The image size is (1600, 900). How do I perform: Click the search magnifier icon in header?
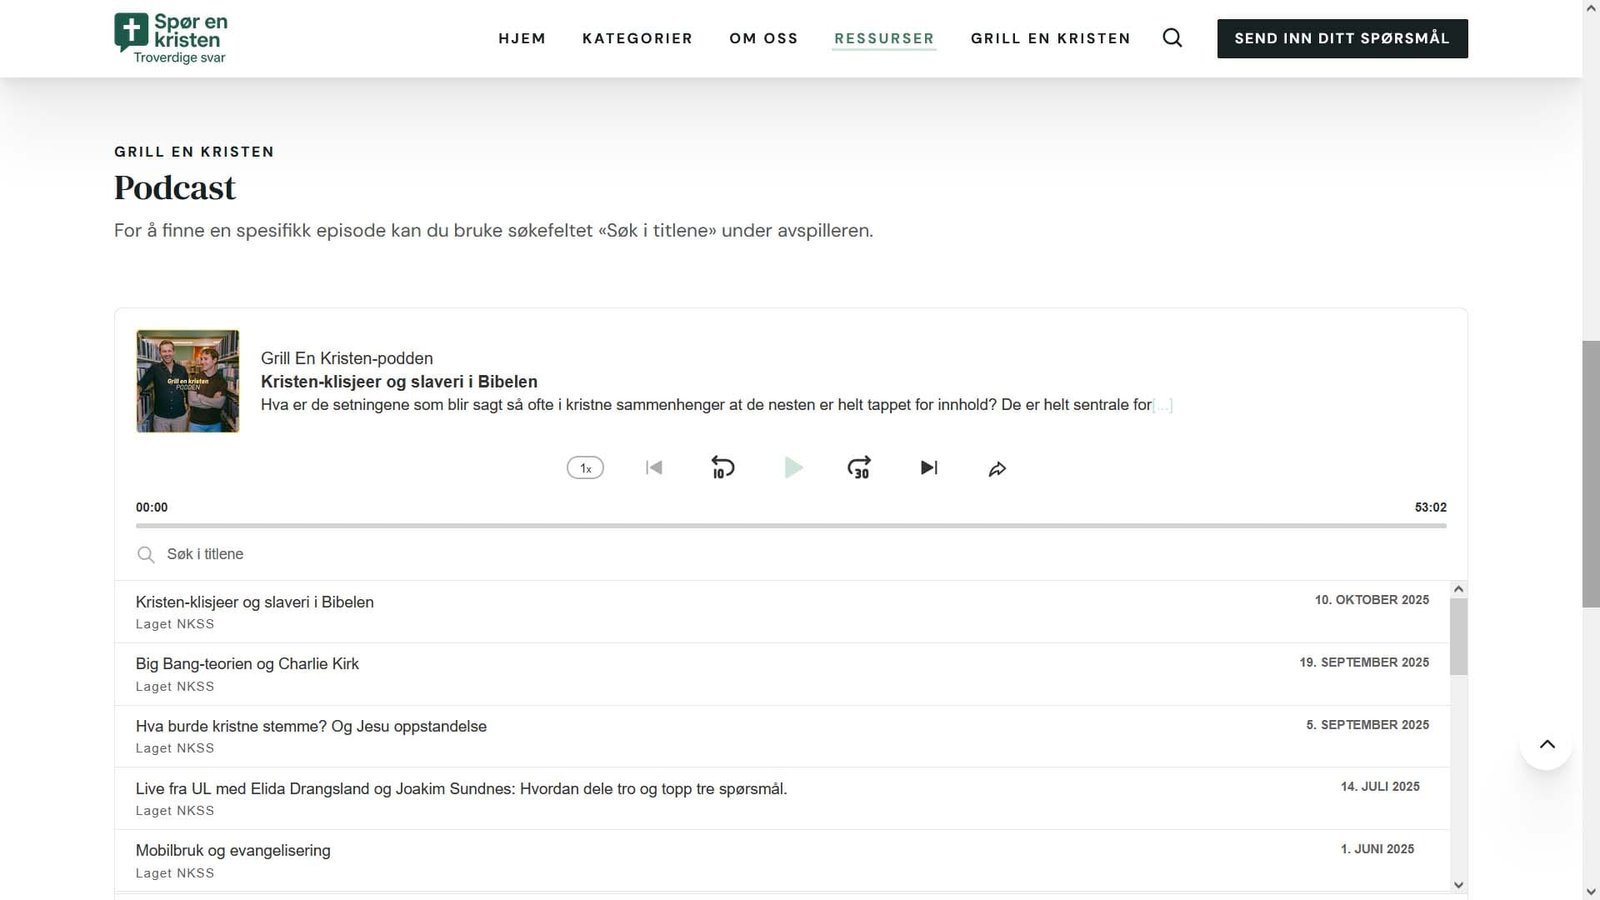click(1172, 38)
